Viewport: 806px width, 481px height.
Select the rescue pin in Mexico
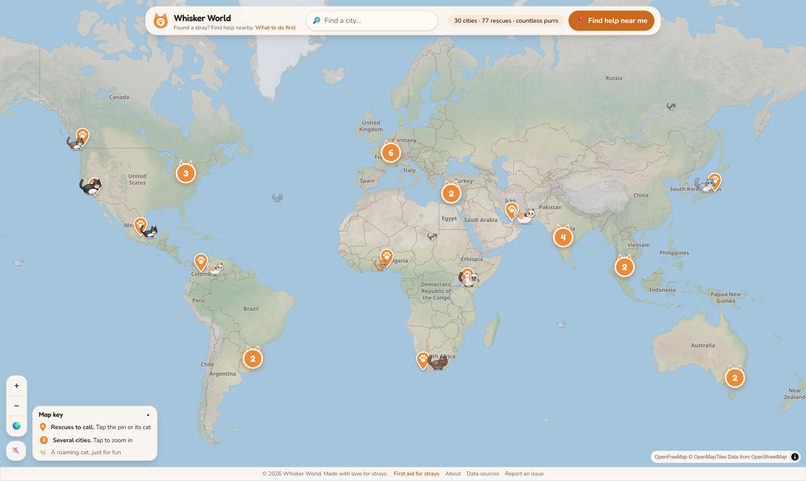tap(140, 225)
